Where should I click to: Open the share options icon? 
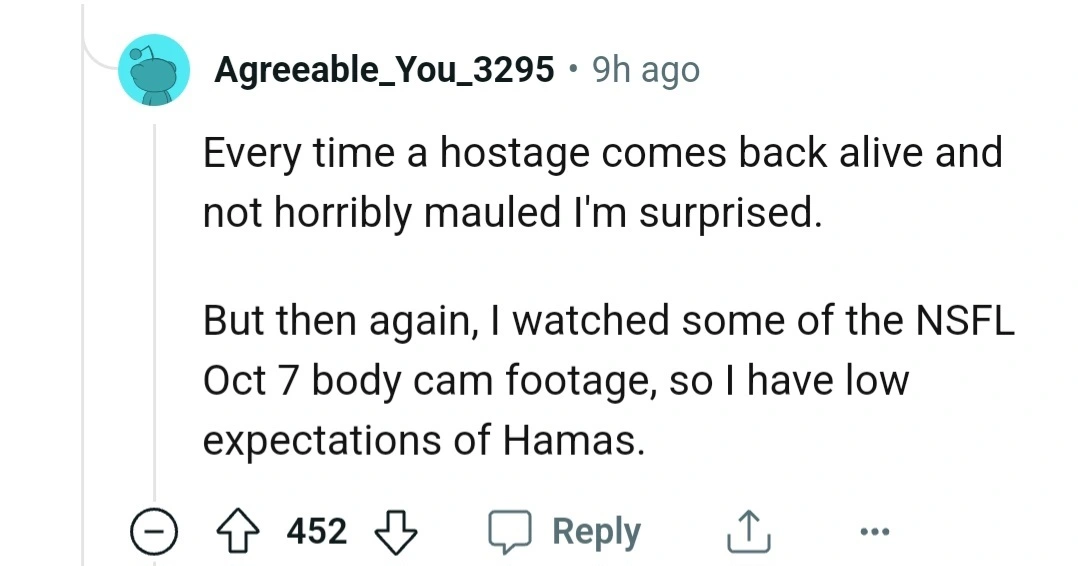(749, 532)
